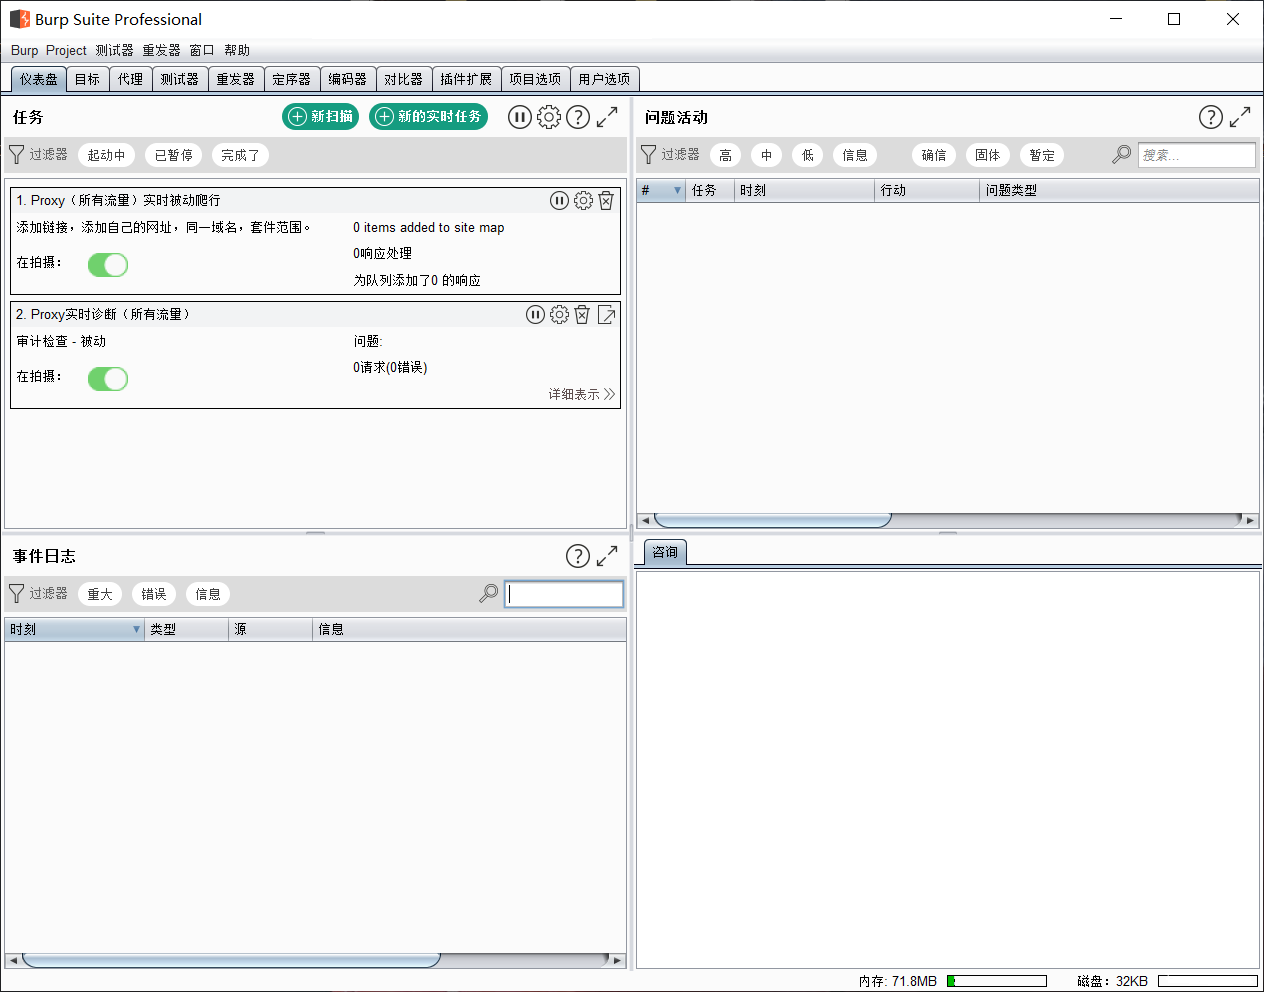This screenshot has height=992, width=1264.
Task: Expand the 事件日志 panel to full screen
Action: 607,556
